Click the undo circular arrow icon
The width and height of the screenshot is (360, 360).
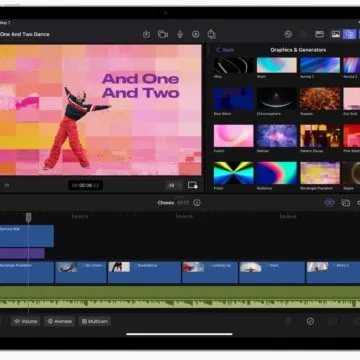tap(288, 34)
